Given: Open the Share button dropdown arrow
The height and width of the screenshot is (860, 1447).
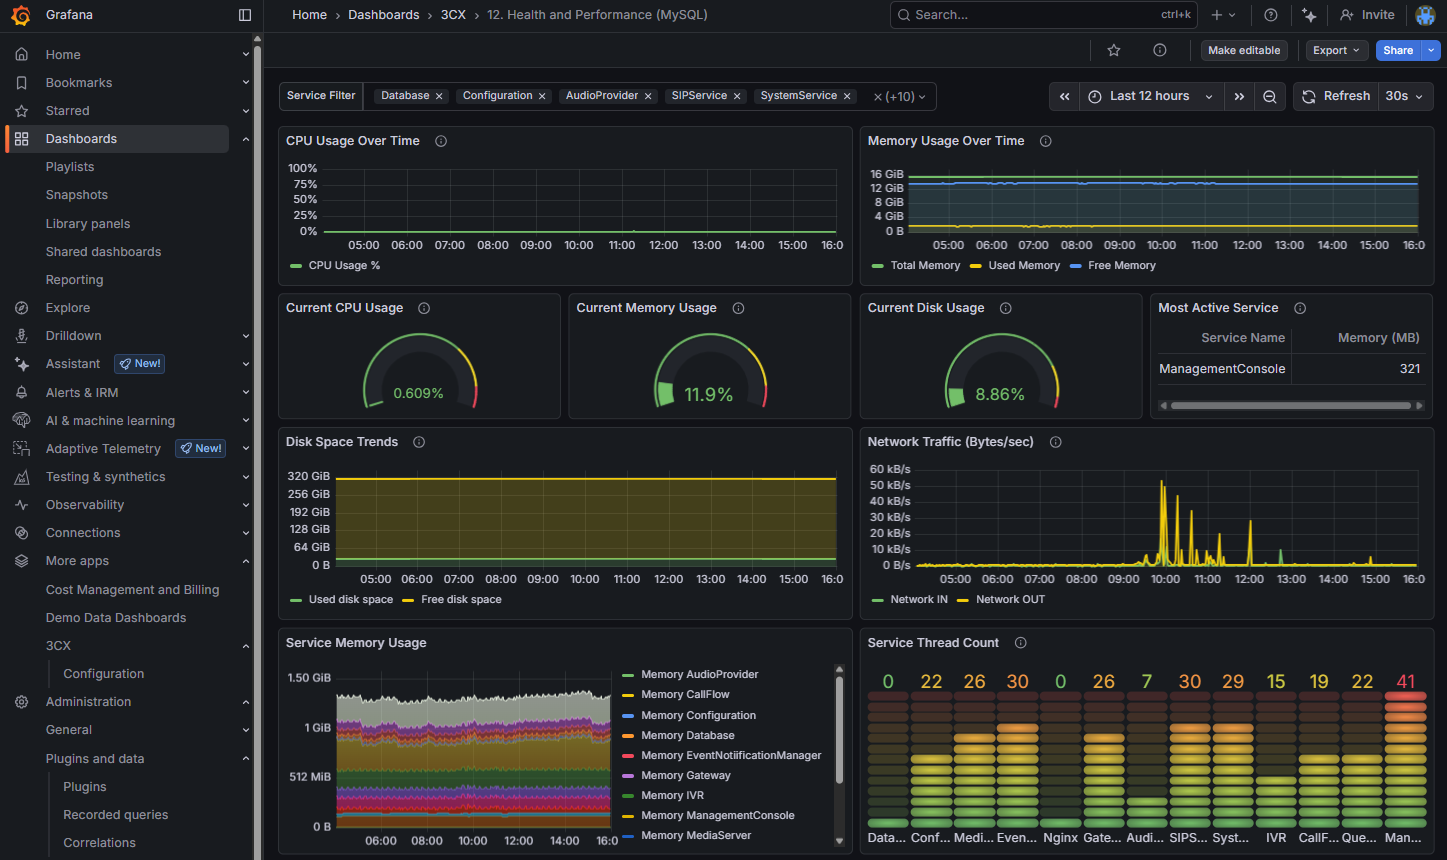Looking at the screenshot, I should 1431,50.
